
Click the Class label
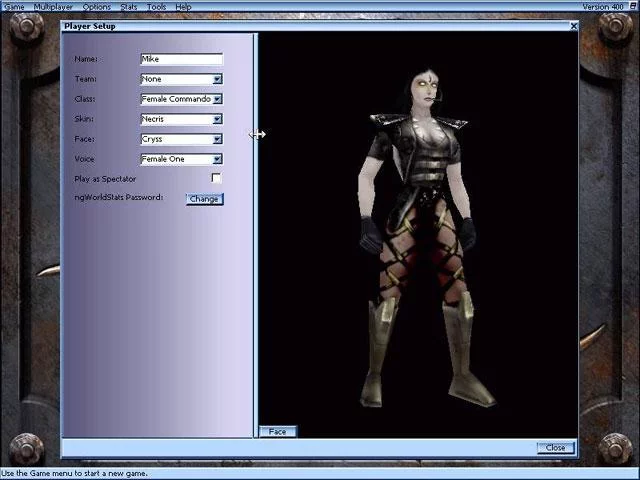click(84, 99)
